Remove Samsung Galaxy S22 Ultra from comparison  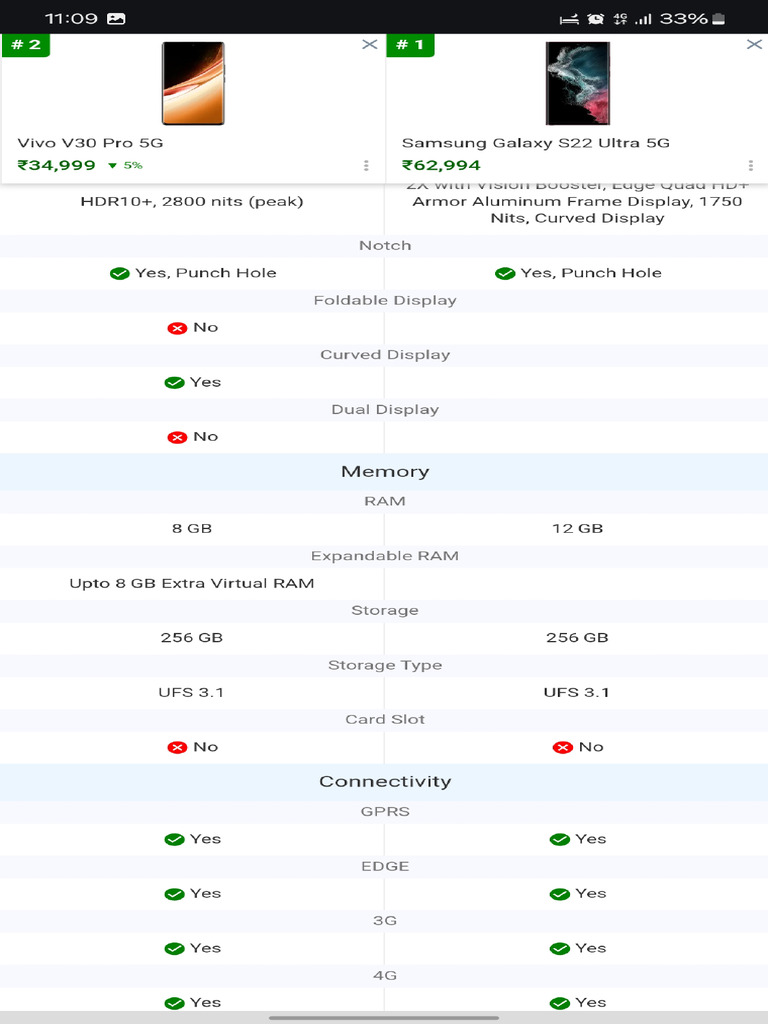coord(754,44)
